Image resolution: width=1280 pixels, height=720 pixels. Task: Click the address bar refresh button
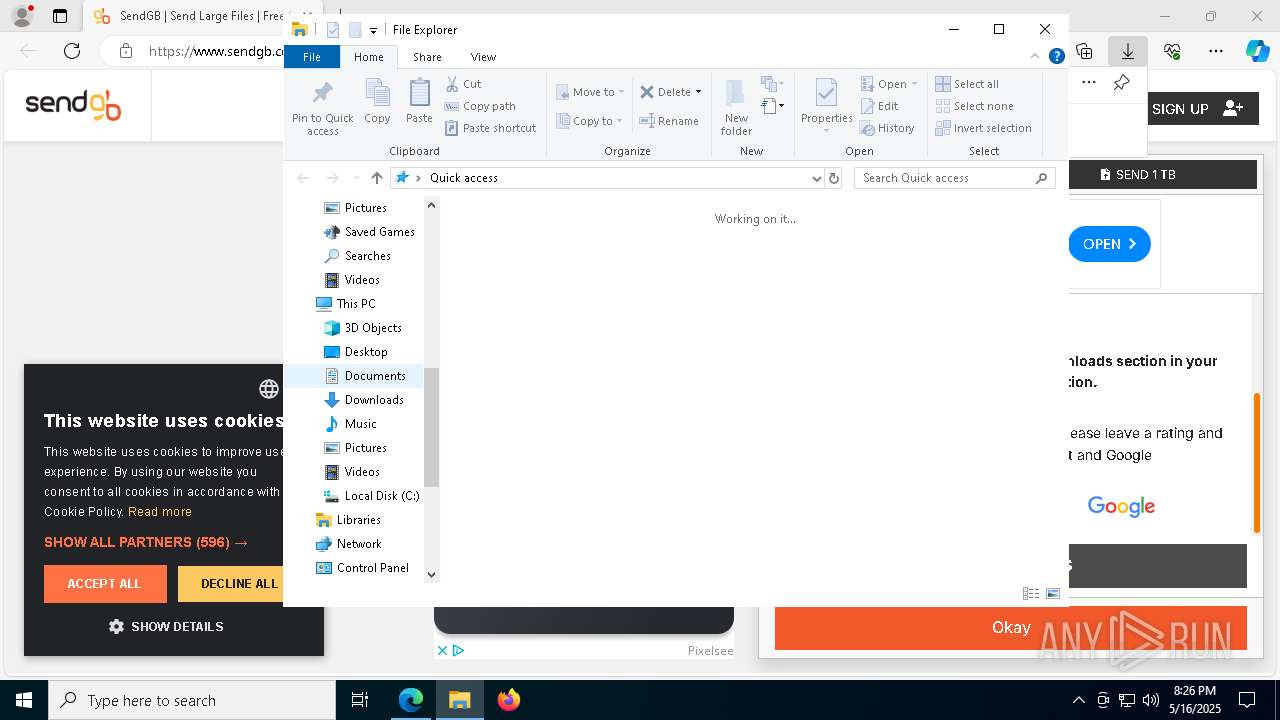coord(834,178)
